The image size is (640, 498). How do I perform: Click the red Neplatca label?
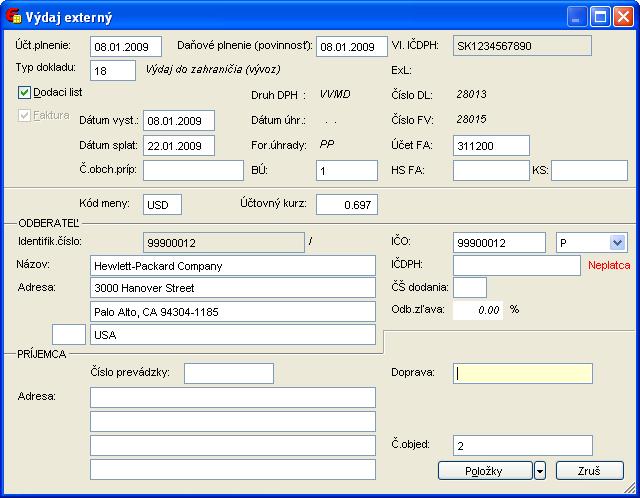click(609, 265)
